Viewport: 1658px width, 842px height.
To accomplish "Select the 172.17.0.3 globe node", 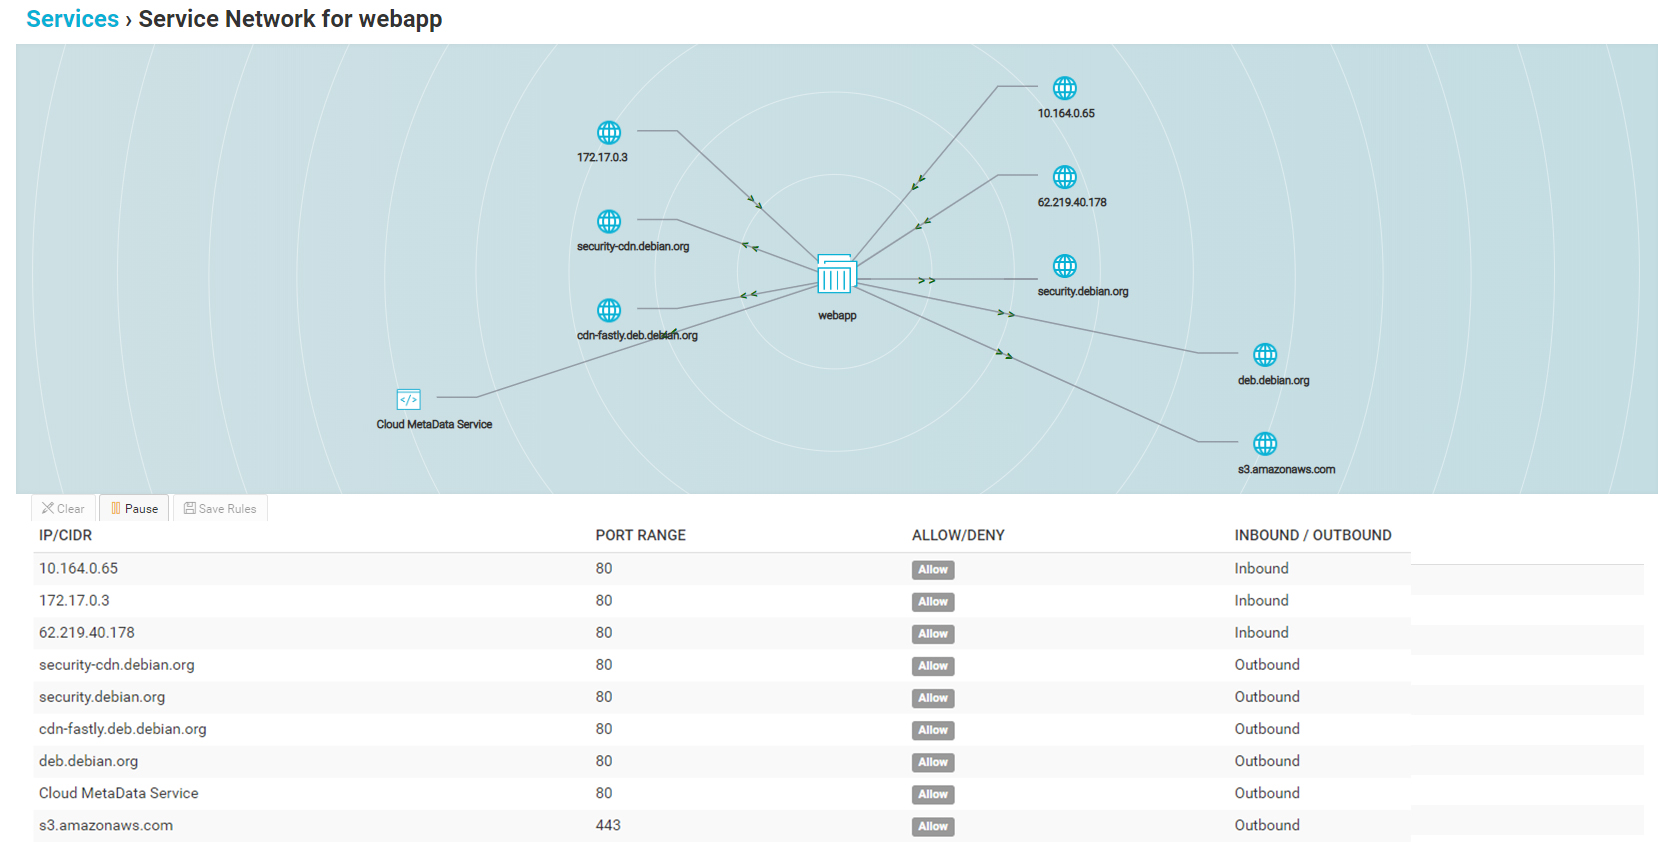I will (x=609, y=132).
